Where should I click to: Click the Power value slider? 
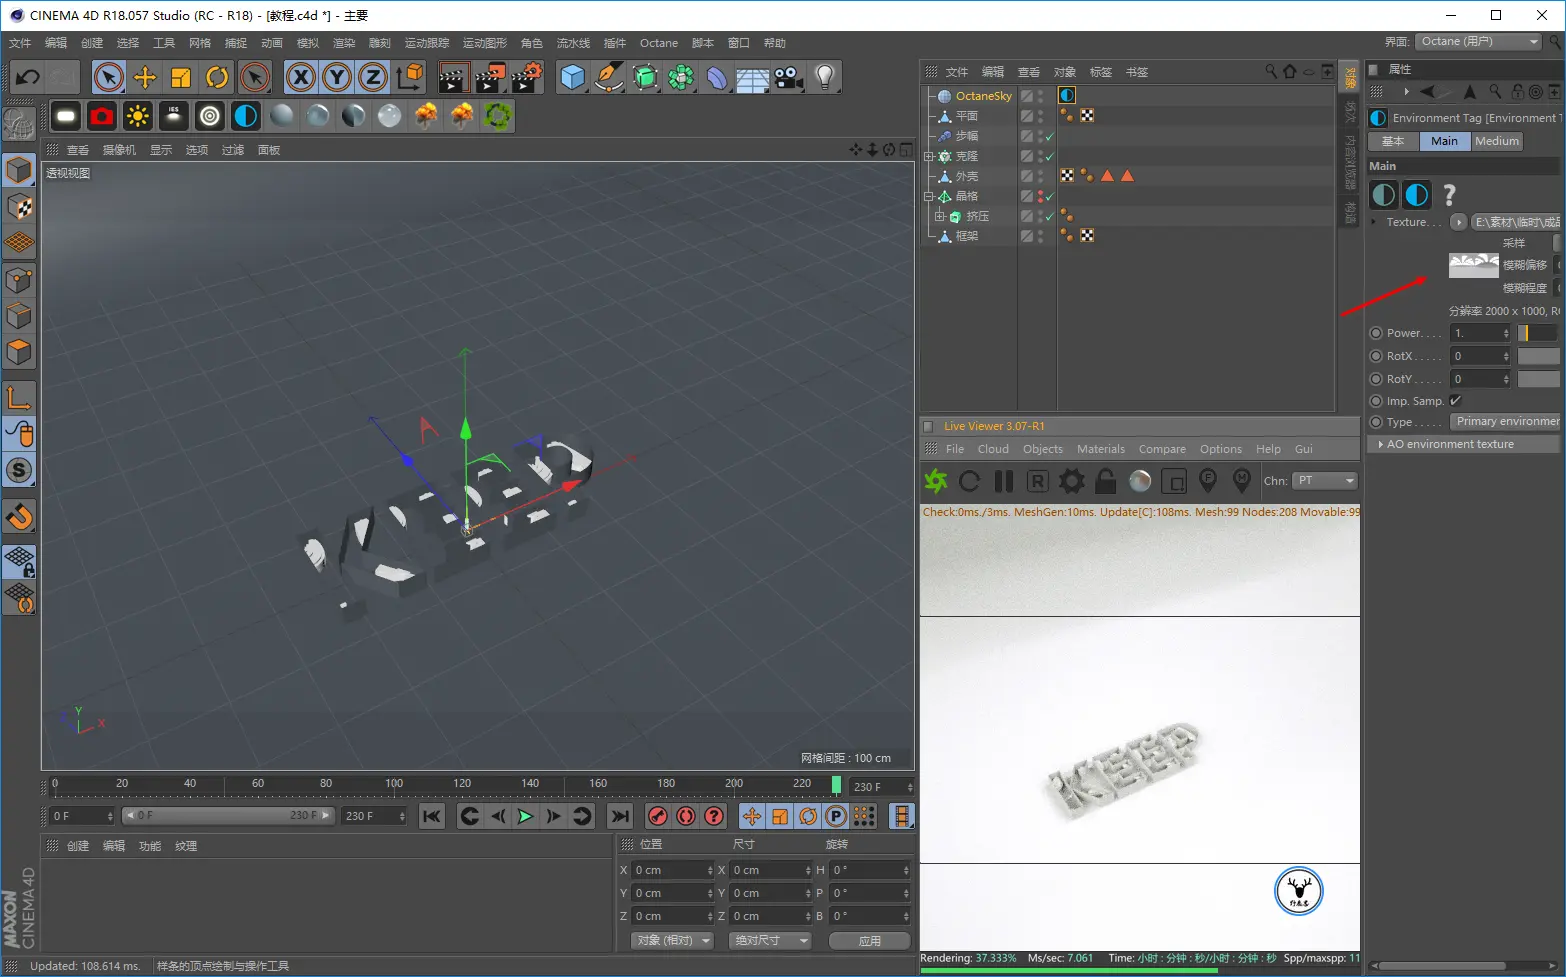1537,333
